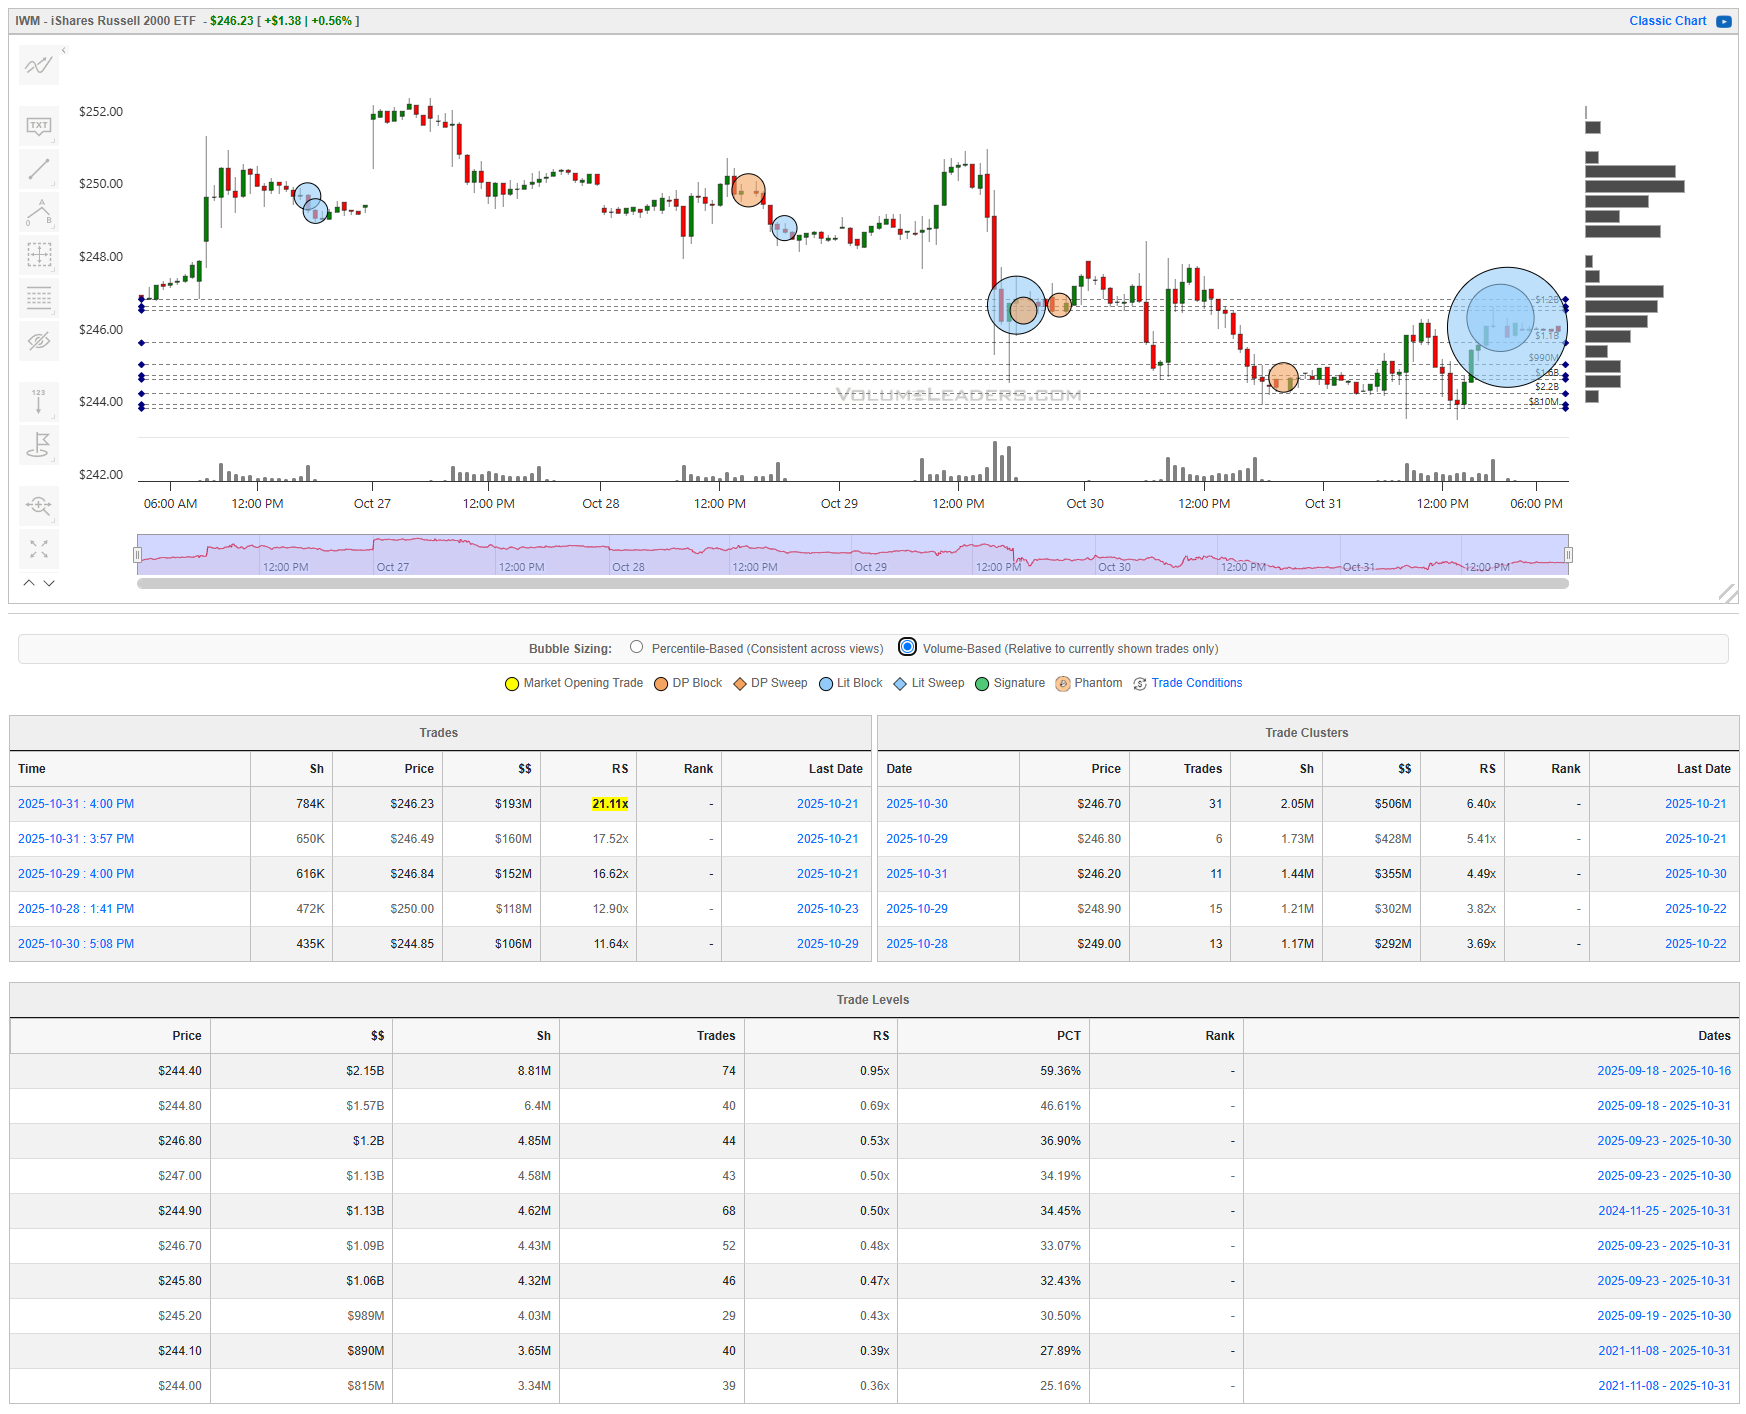Open trade 2025-10-29 : 4:00 PM
This screenshot has height=1414, width=1746.
[76, 874]
